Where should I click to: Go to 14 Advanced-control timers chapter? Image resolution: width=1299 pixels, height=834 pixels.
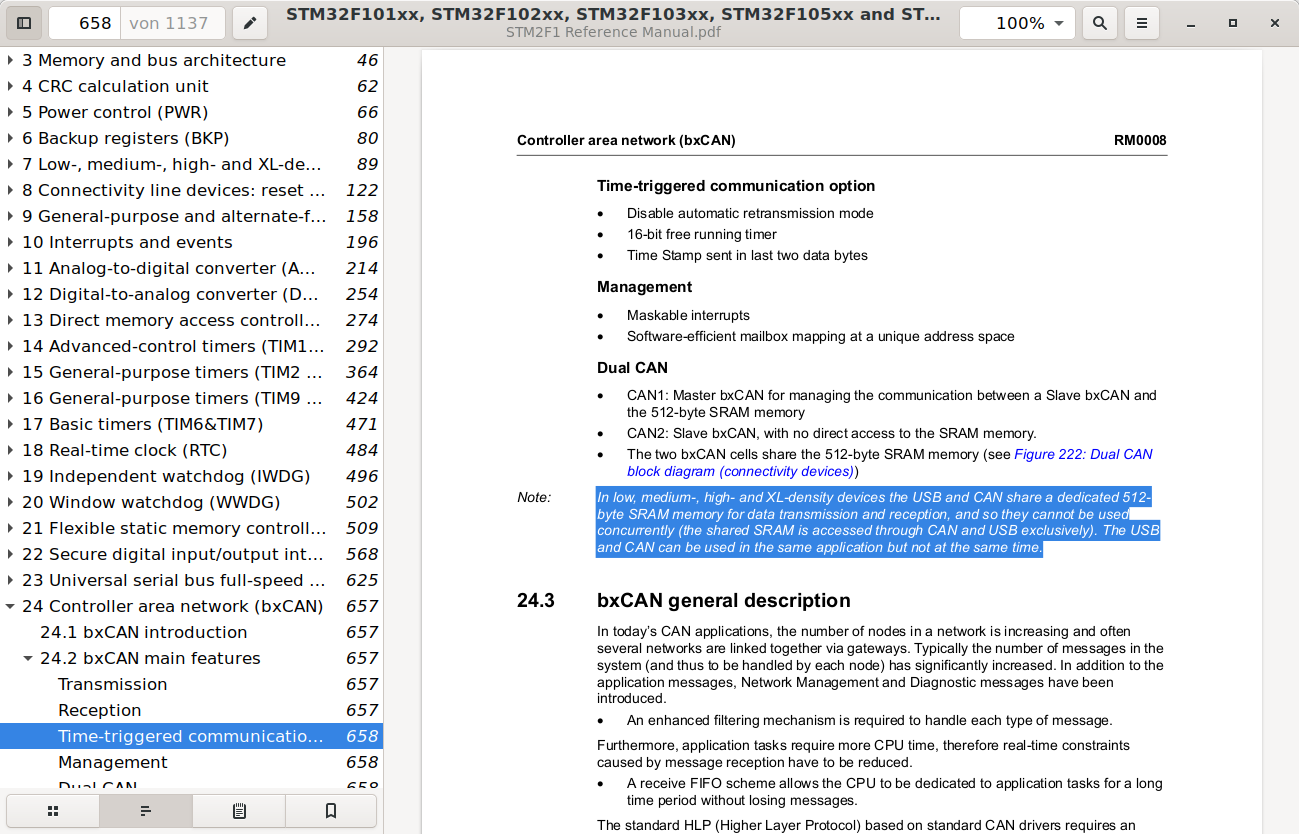click(x=191, y=346)
